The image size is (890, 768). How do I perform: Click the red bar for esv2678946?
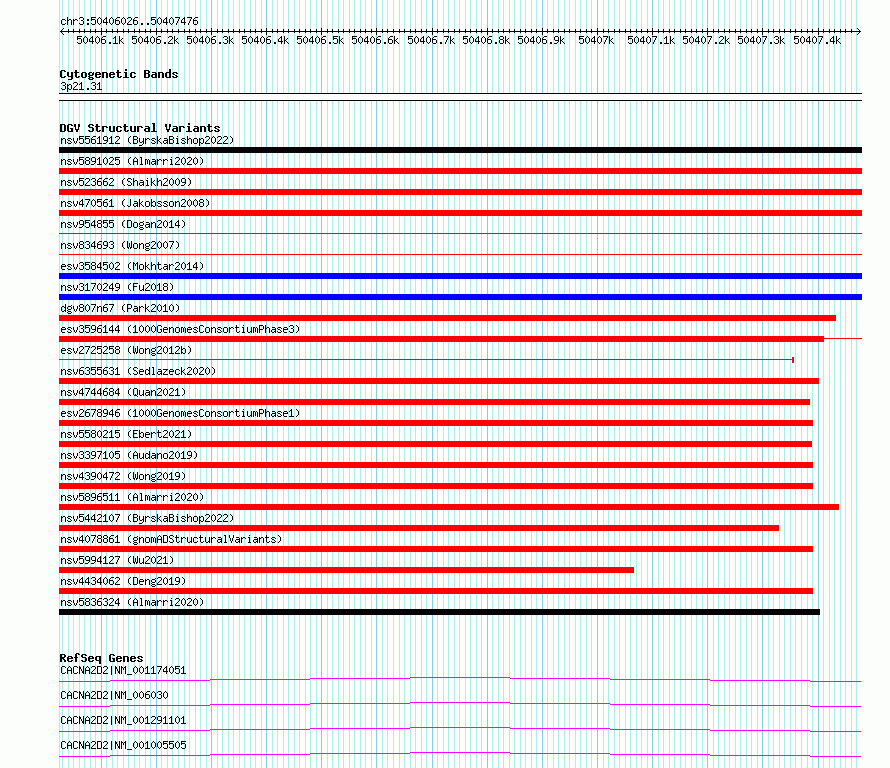tap(436, 423)
